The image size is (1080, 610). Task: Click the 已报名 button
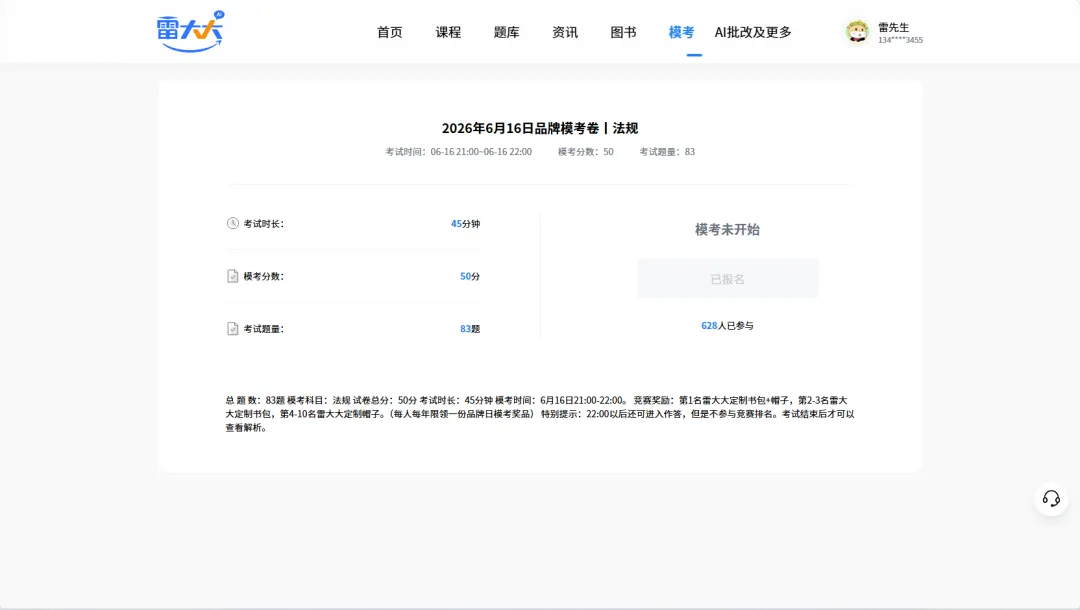pyautogui.click(x=727, y=279)
